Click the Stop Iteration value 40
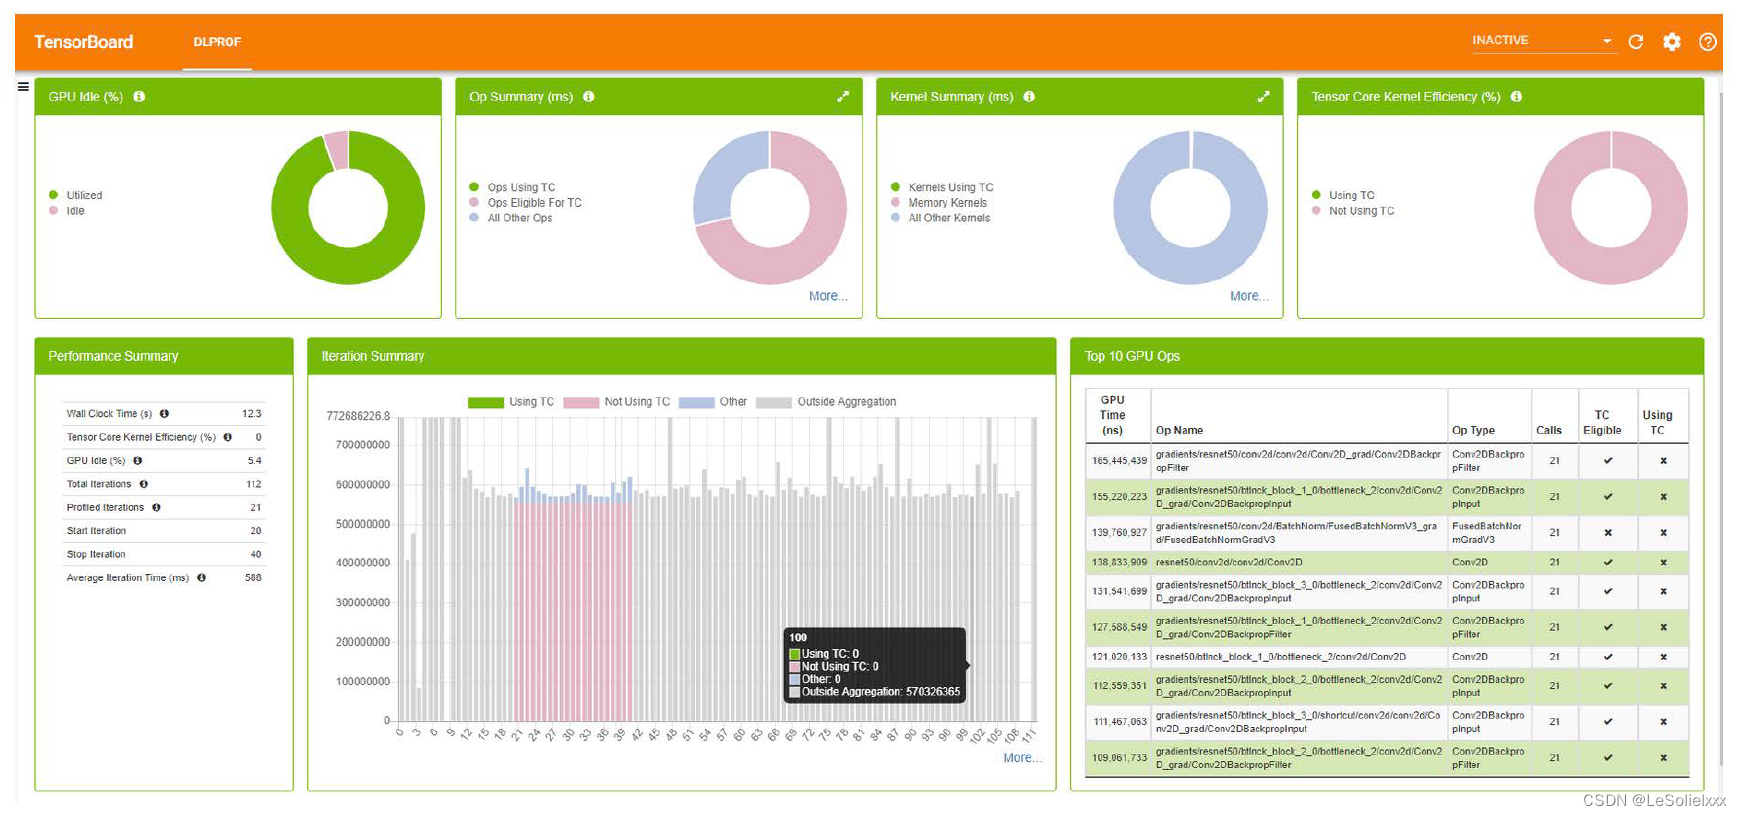The image size is (1742, 816). (x=256, y=555)
